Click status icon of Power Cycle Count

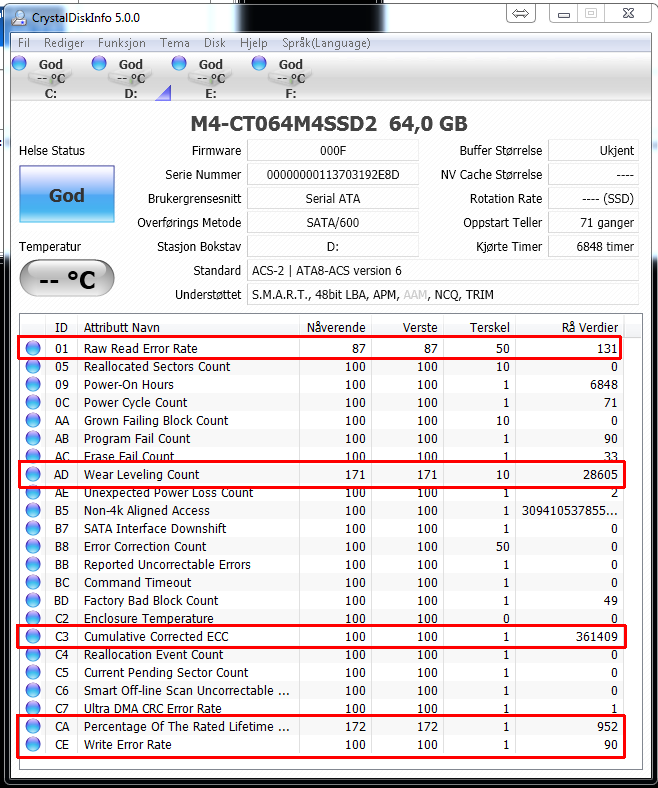point(33,403)
